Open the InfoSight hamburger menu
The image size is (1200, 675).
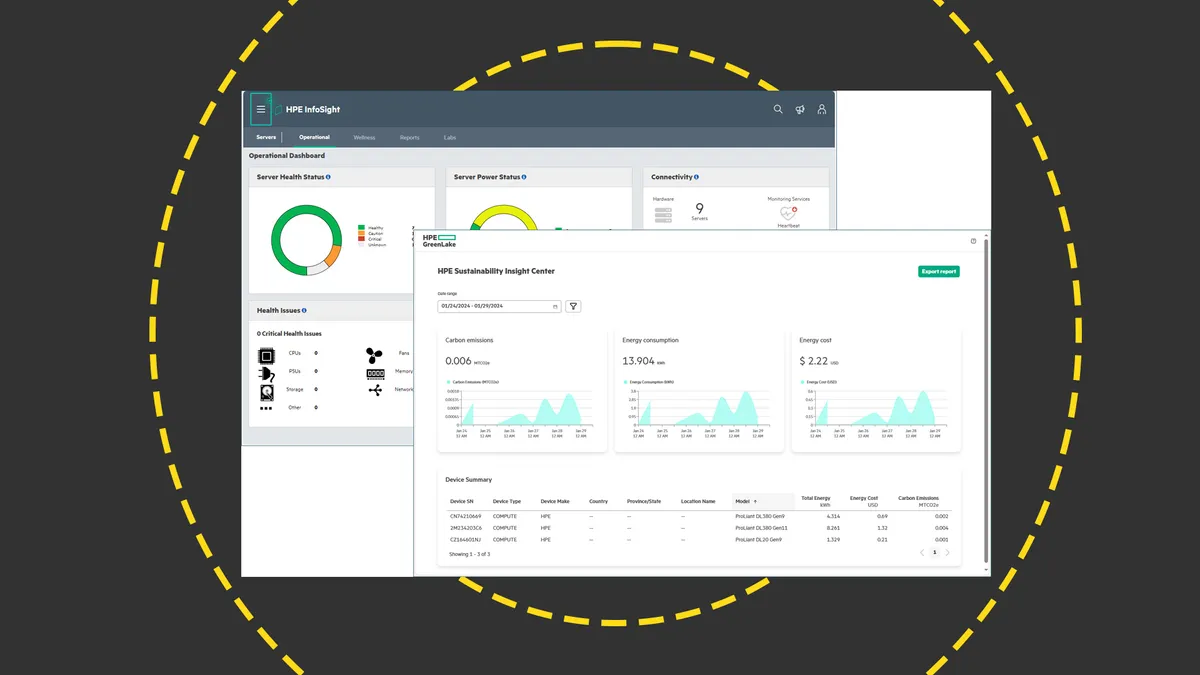(x=261, y=109)
